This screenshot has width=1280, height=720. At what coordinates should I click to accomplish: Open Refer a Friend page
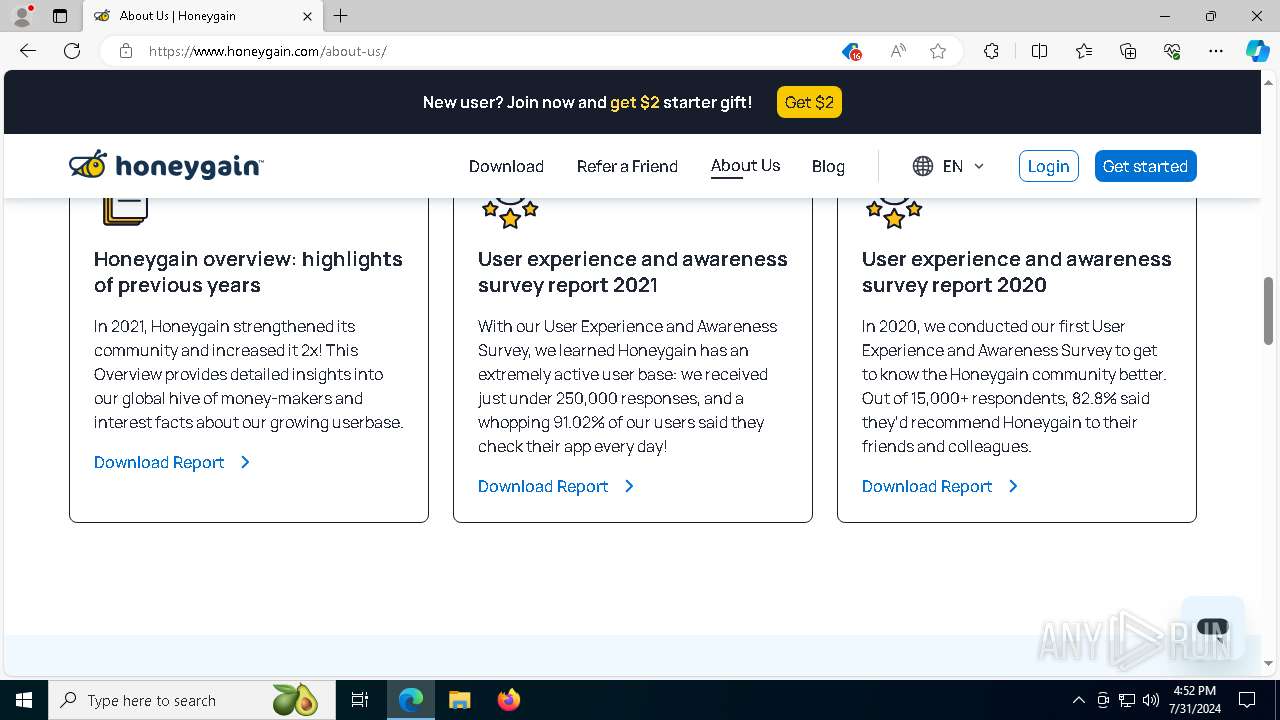tap(627, 166)
